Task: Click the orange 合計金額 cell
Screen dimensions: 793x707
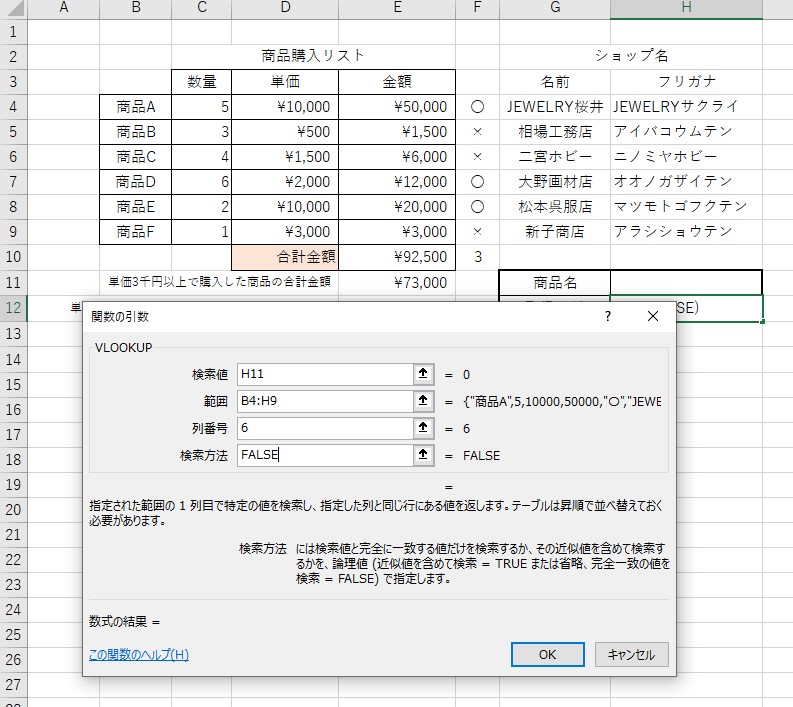Action: click(x=285, y=257)
